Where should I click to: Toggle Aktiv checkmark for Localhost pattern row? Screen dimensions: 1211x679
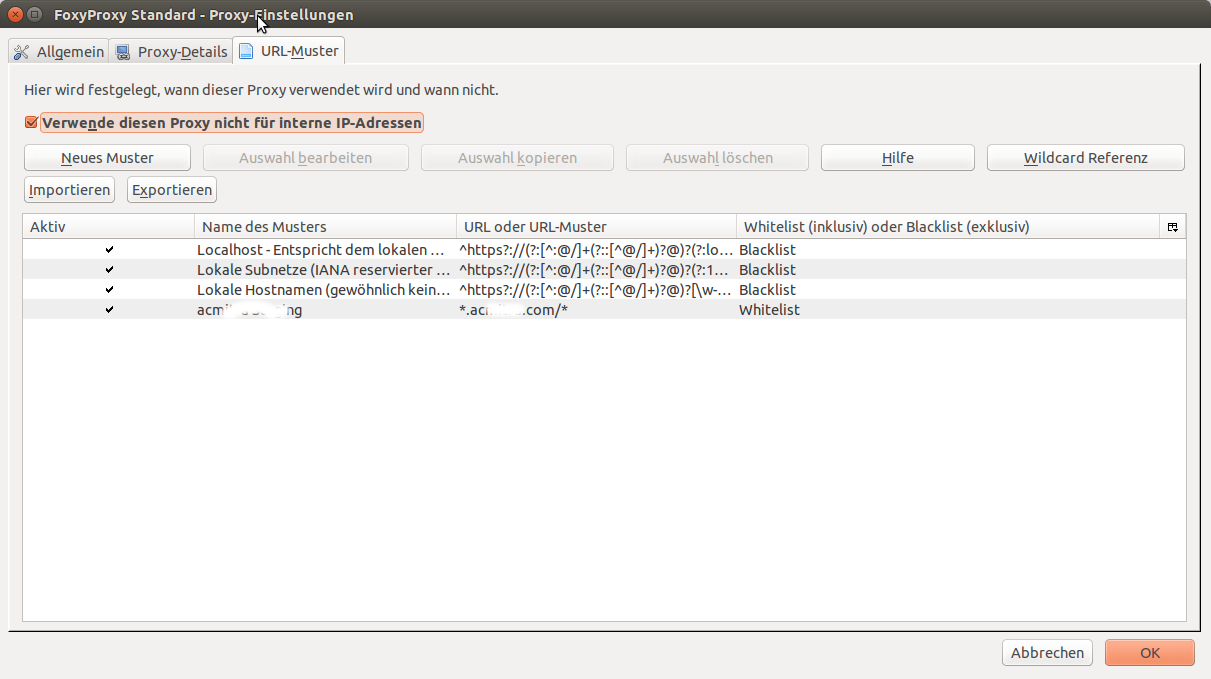109,250
